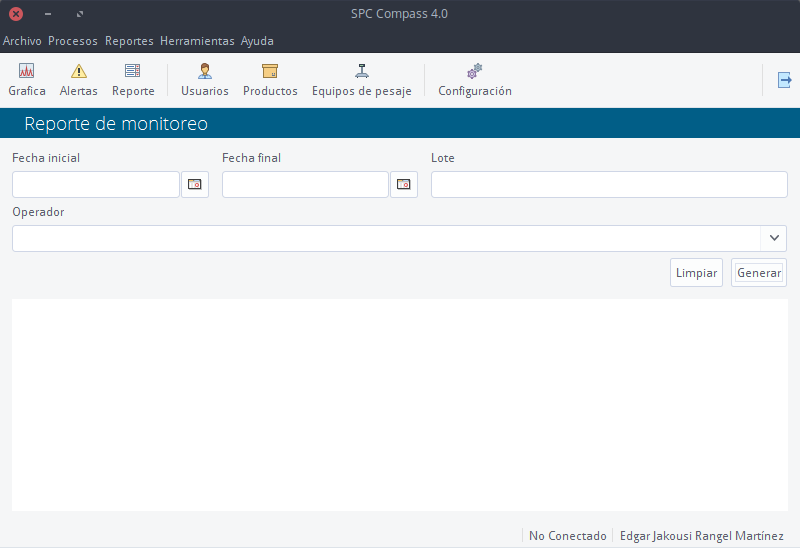The height and width of the screenshot is (548, 800).
Task: Expand the Operador dropdown arrow
Action: (774, 238)
